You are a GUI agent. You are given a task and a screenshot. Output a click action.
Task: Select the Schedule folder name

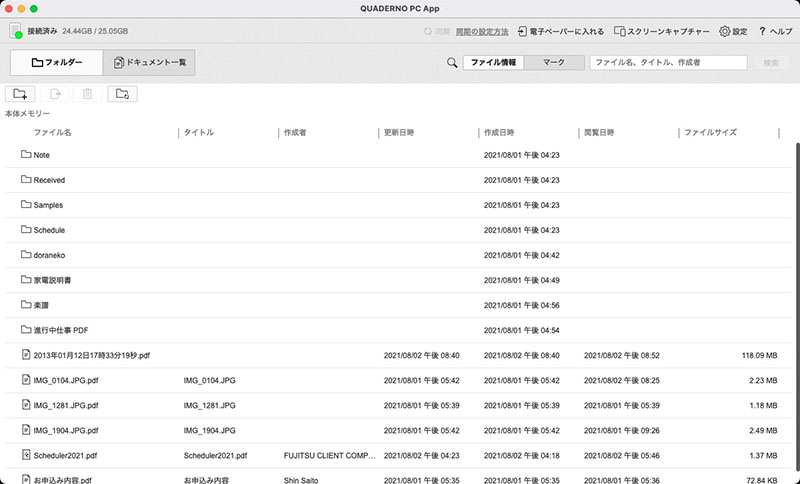click(49, 230)
